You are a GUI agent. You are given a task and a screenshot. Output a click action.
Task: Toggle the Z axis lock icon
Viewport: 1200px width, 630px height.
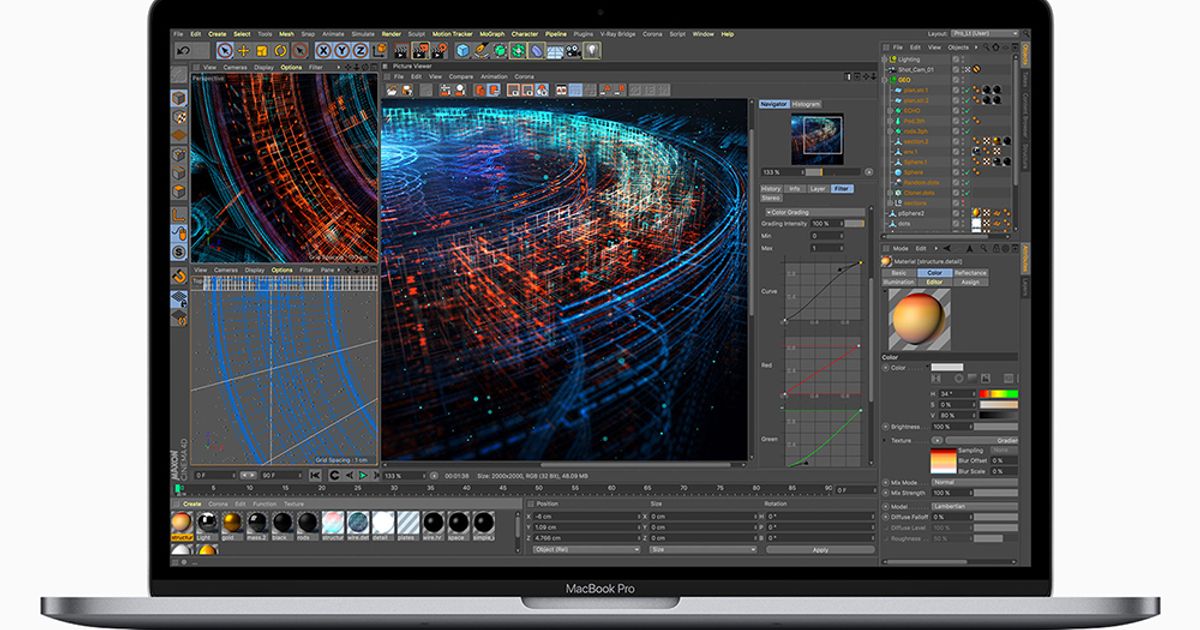(x=362, y=50)
